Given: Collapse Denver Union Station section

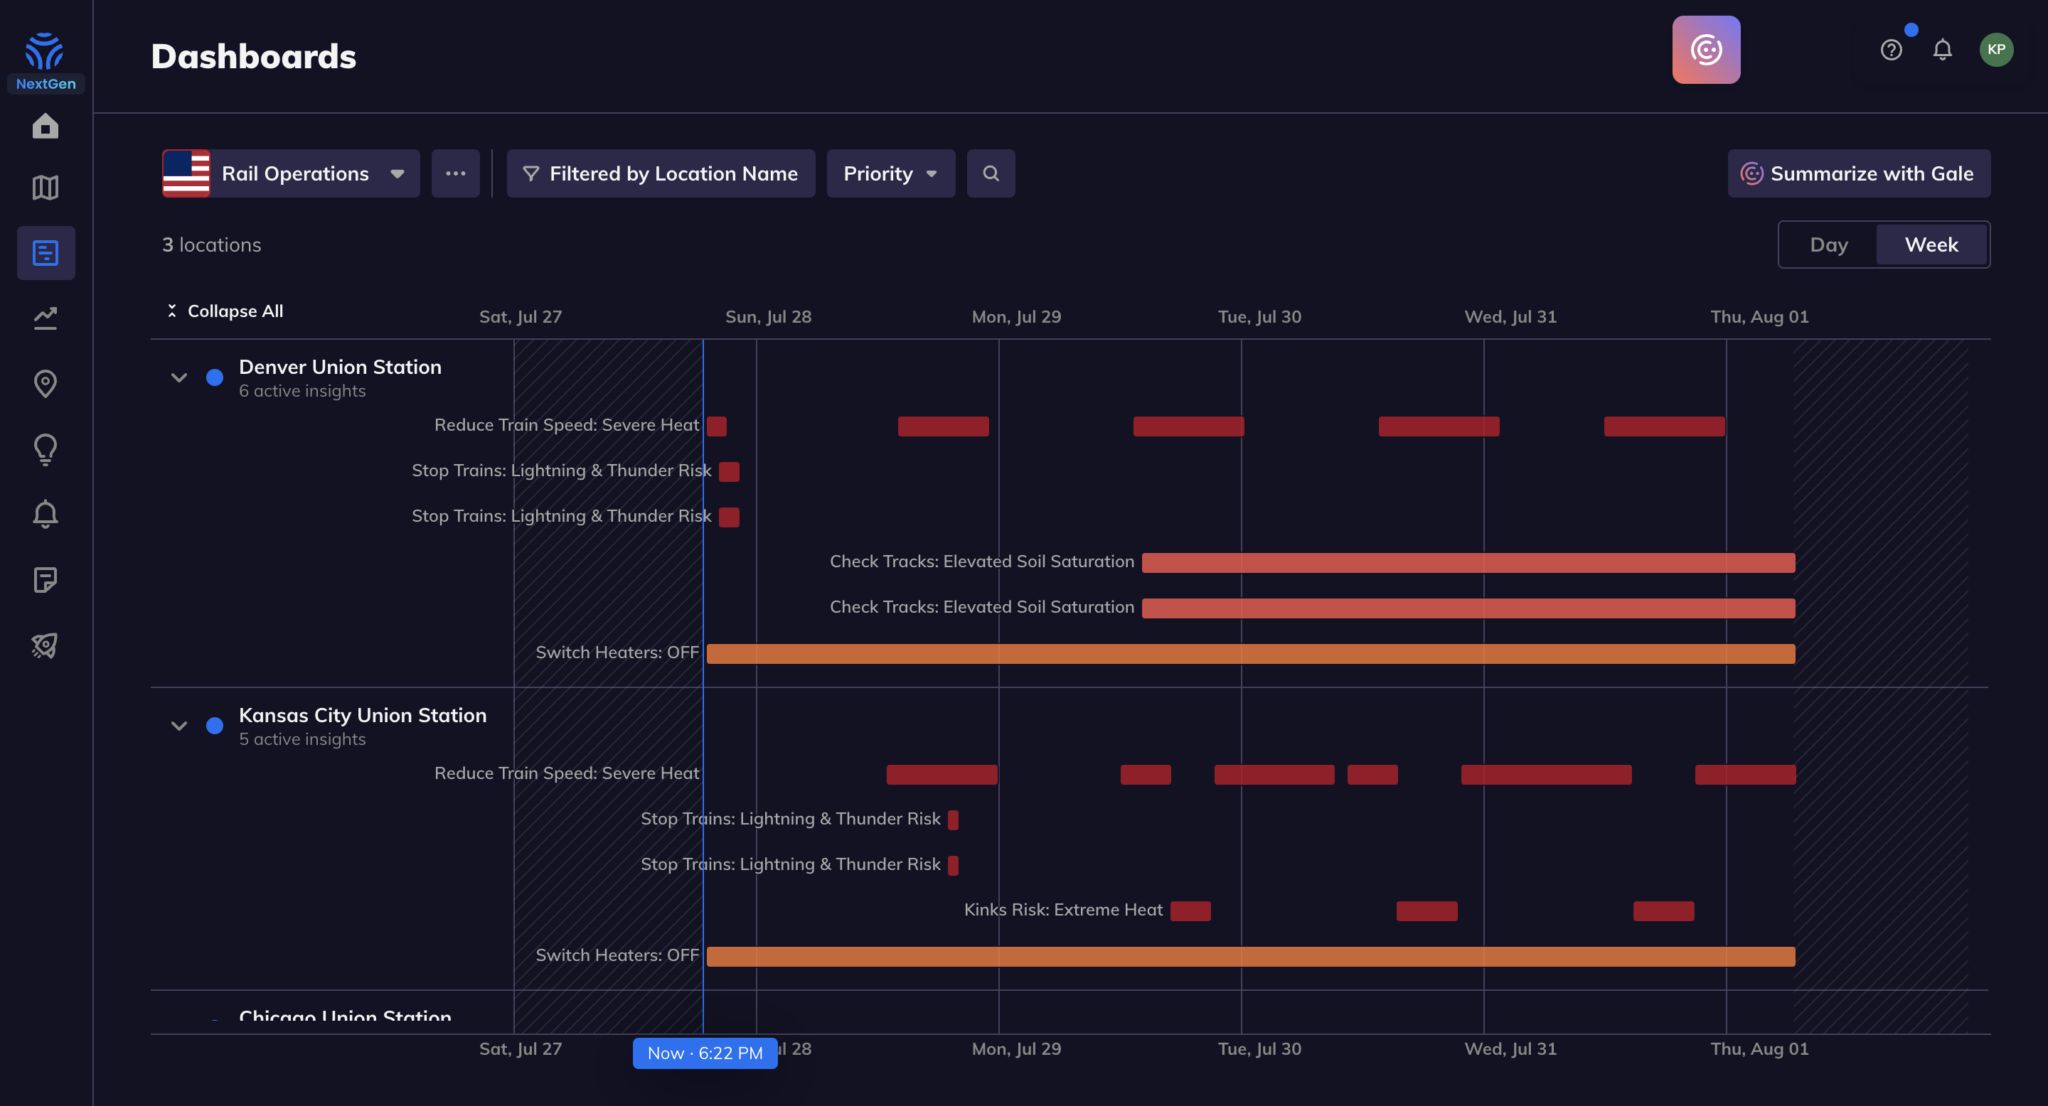Looking at the screenshot, I should point(179,378).
